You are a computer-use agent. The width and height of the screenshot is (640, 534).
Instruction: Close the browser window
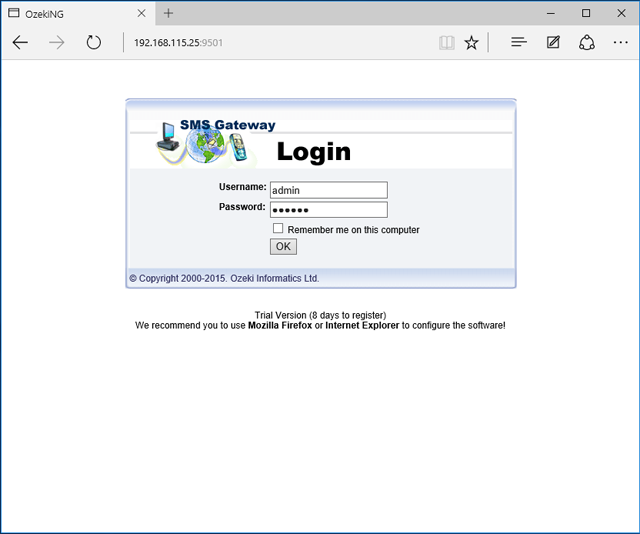[x=621, y=13]
